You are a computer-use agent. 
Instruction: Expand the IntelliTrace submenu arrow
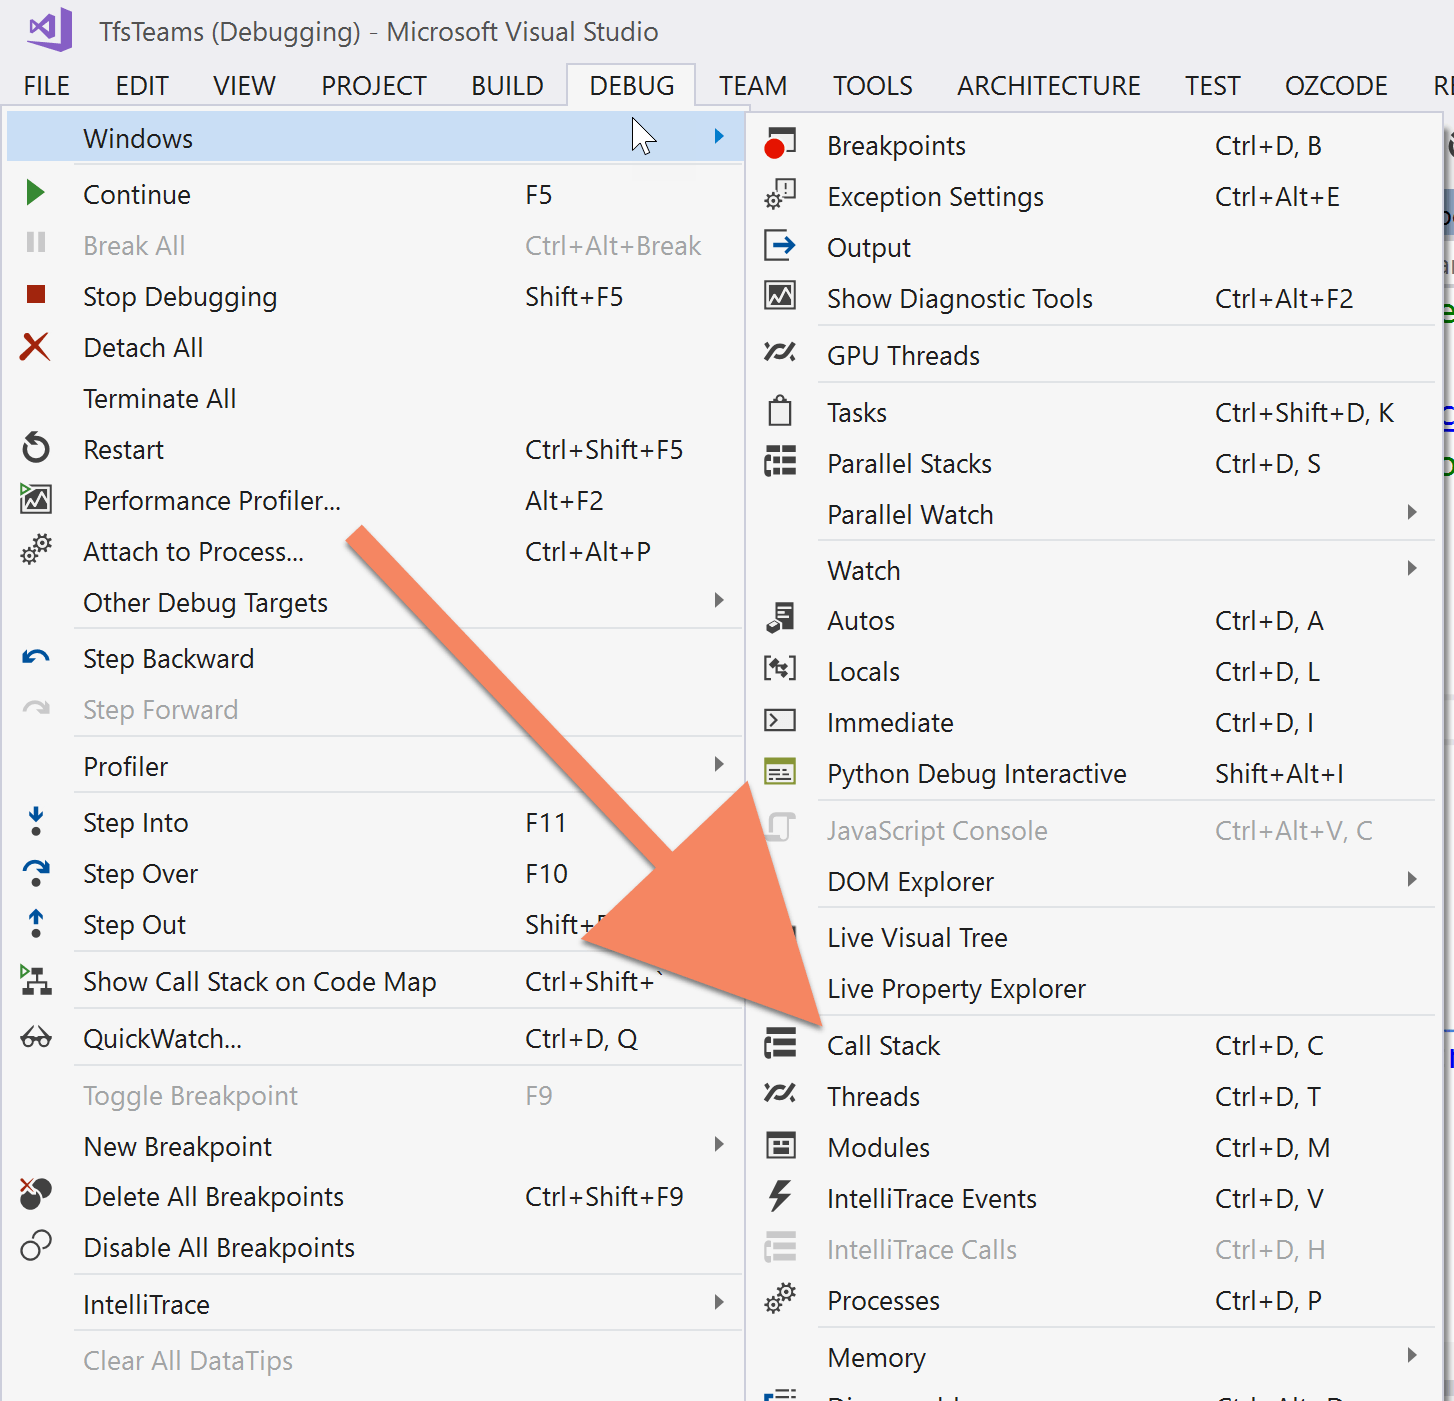pos(719,1302)
